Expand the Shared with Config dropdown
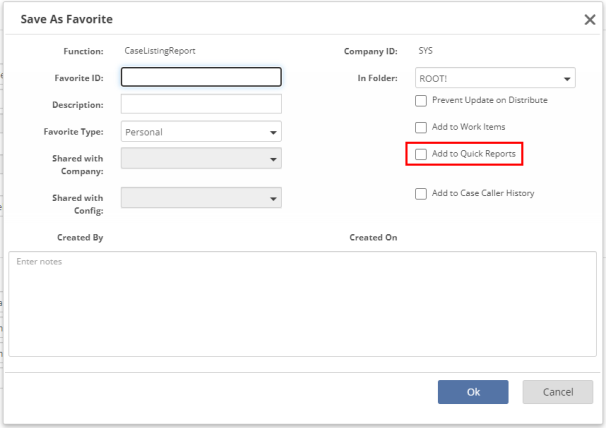This screenshot has width=606, height=428. pos(201,198)
